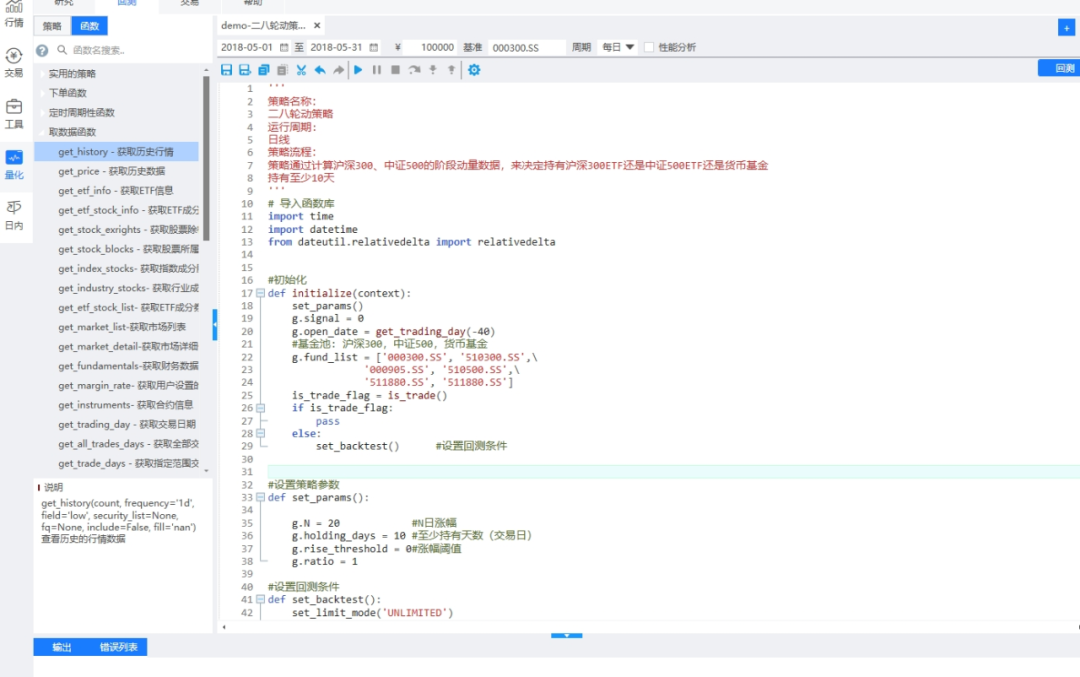
Task: Pause execution with the pause icon
Action: [x=377, y=70]
